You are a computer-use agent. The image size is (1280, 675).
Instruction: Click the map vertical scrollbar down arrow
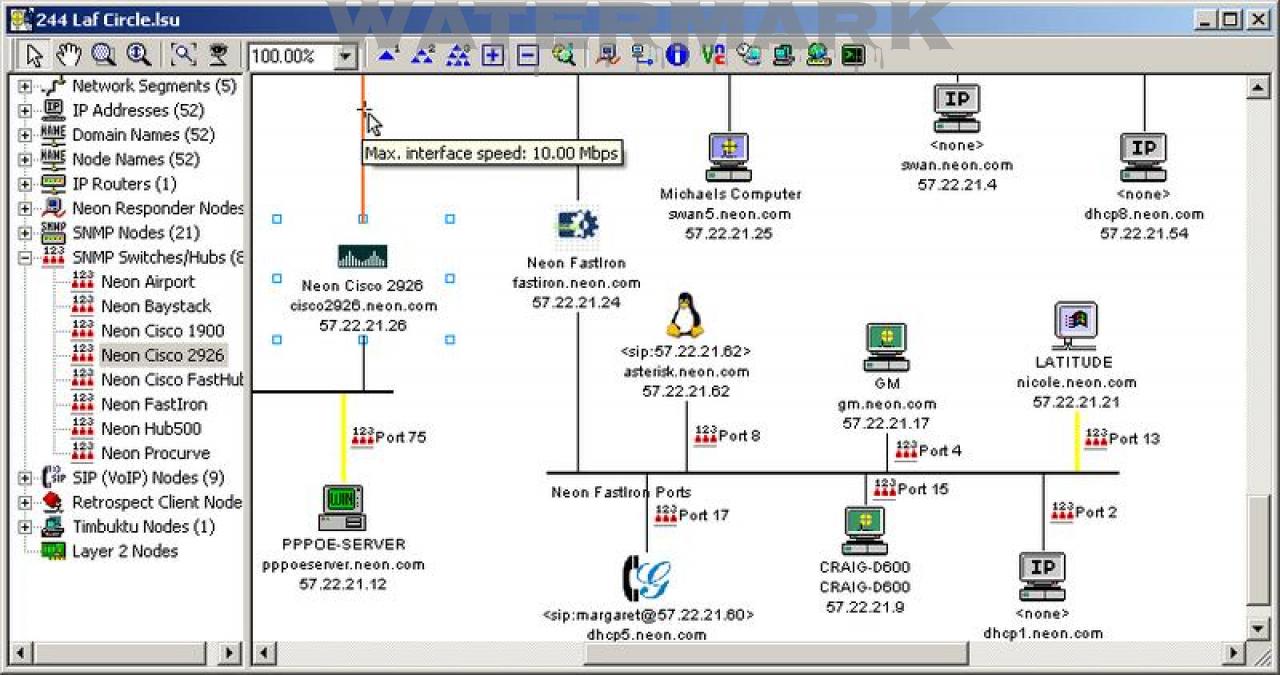[x=1259, y=629]
